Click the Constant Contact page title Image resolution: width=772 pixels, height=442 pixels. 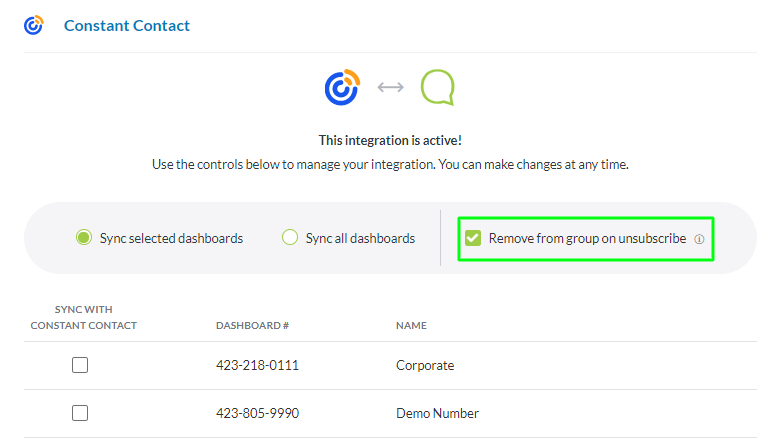[x=127, y=26]
